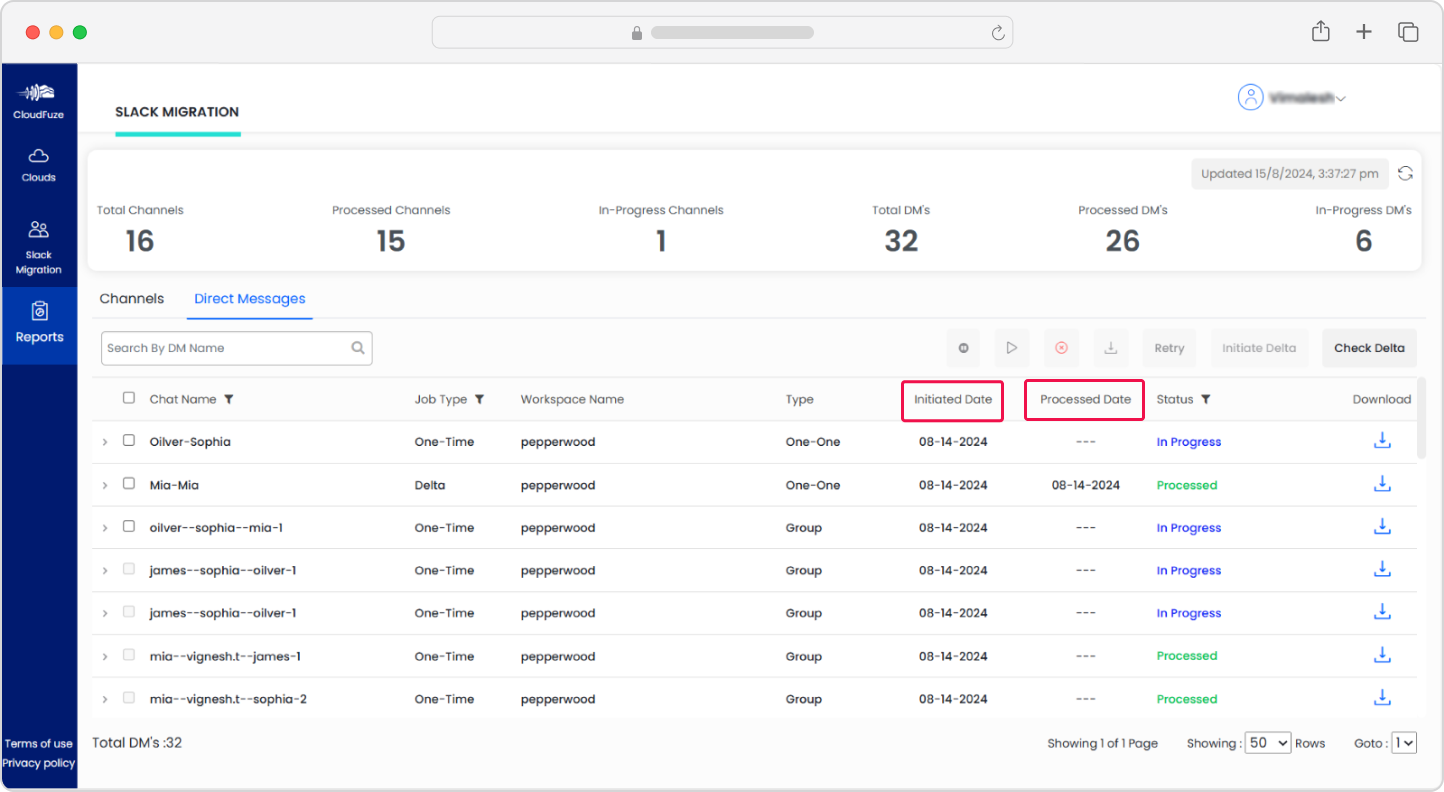Click the Updated 15/8/2024 timestamp

tap(1290, 173)
